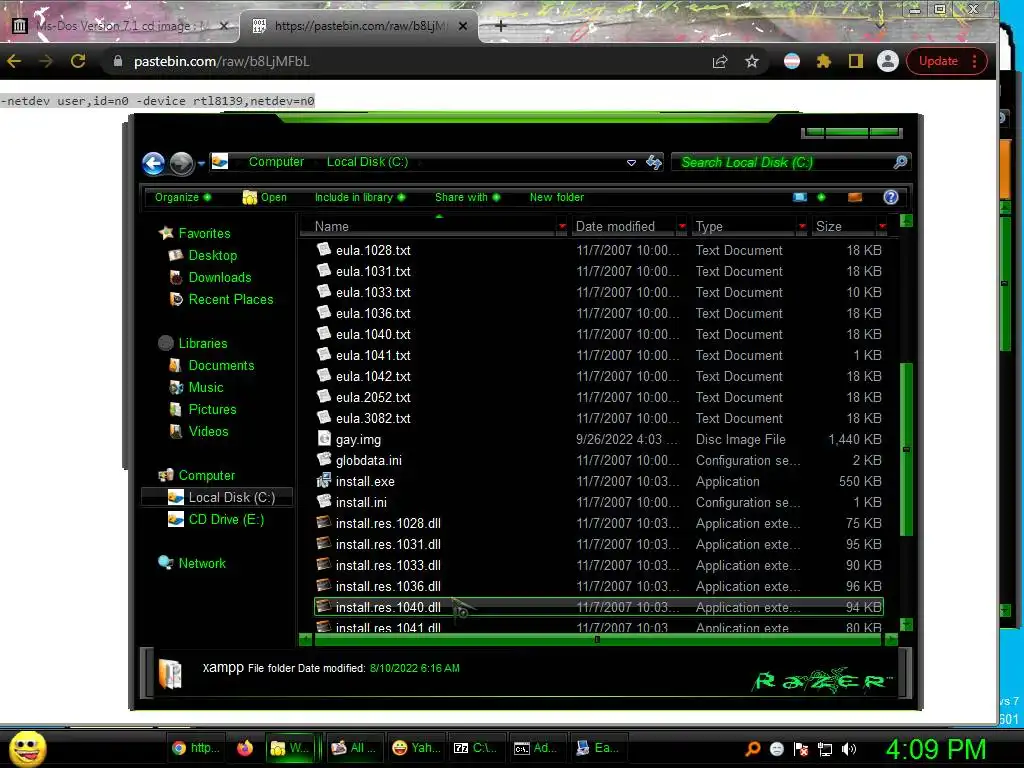Click the Explorer Back arrow button
The width and height of the screenshot is (1024, 768).
[153, 163]
